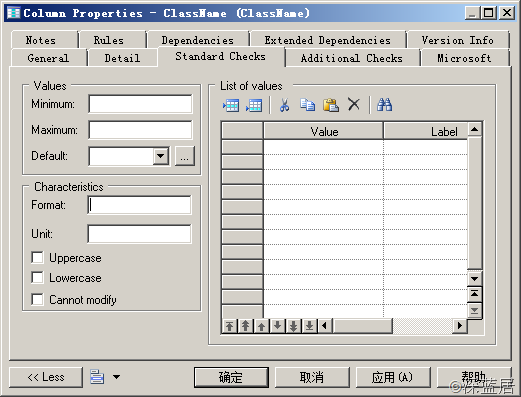Click the ellipsis button beside Default
521x397 pixels.
(185, 156)
